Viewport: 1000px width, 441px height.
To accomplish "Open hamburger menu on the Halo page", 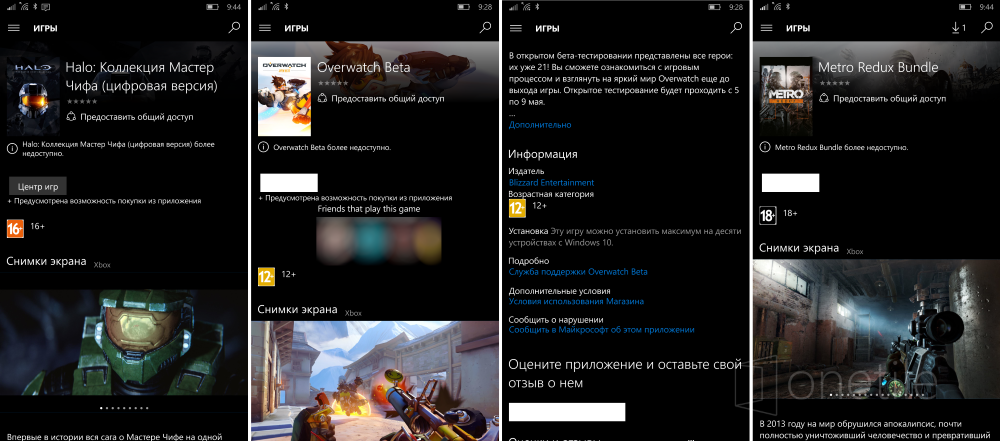I will tap(14, 28).
